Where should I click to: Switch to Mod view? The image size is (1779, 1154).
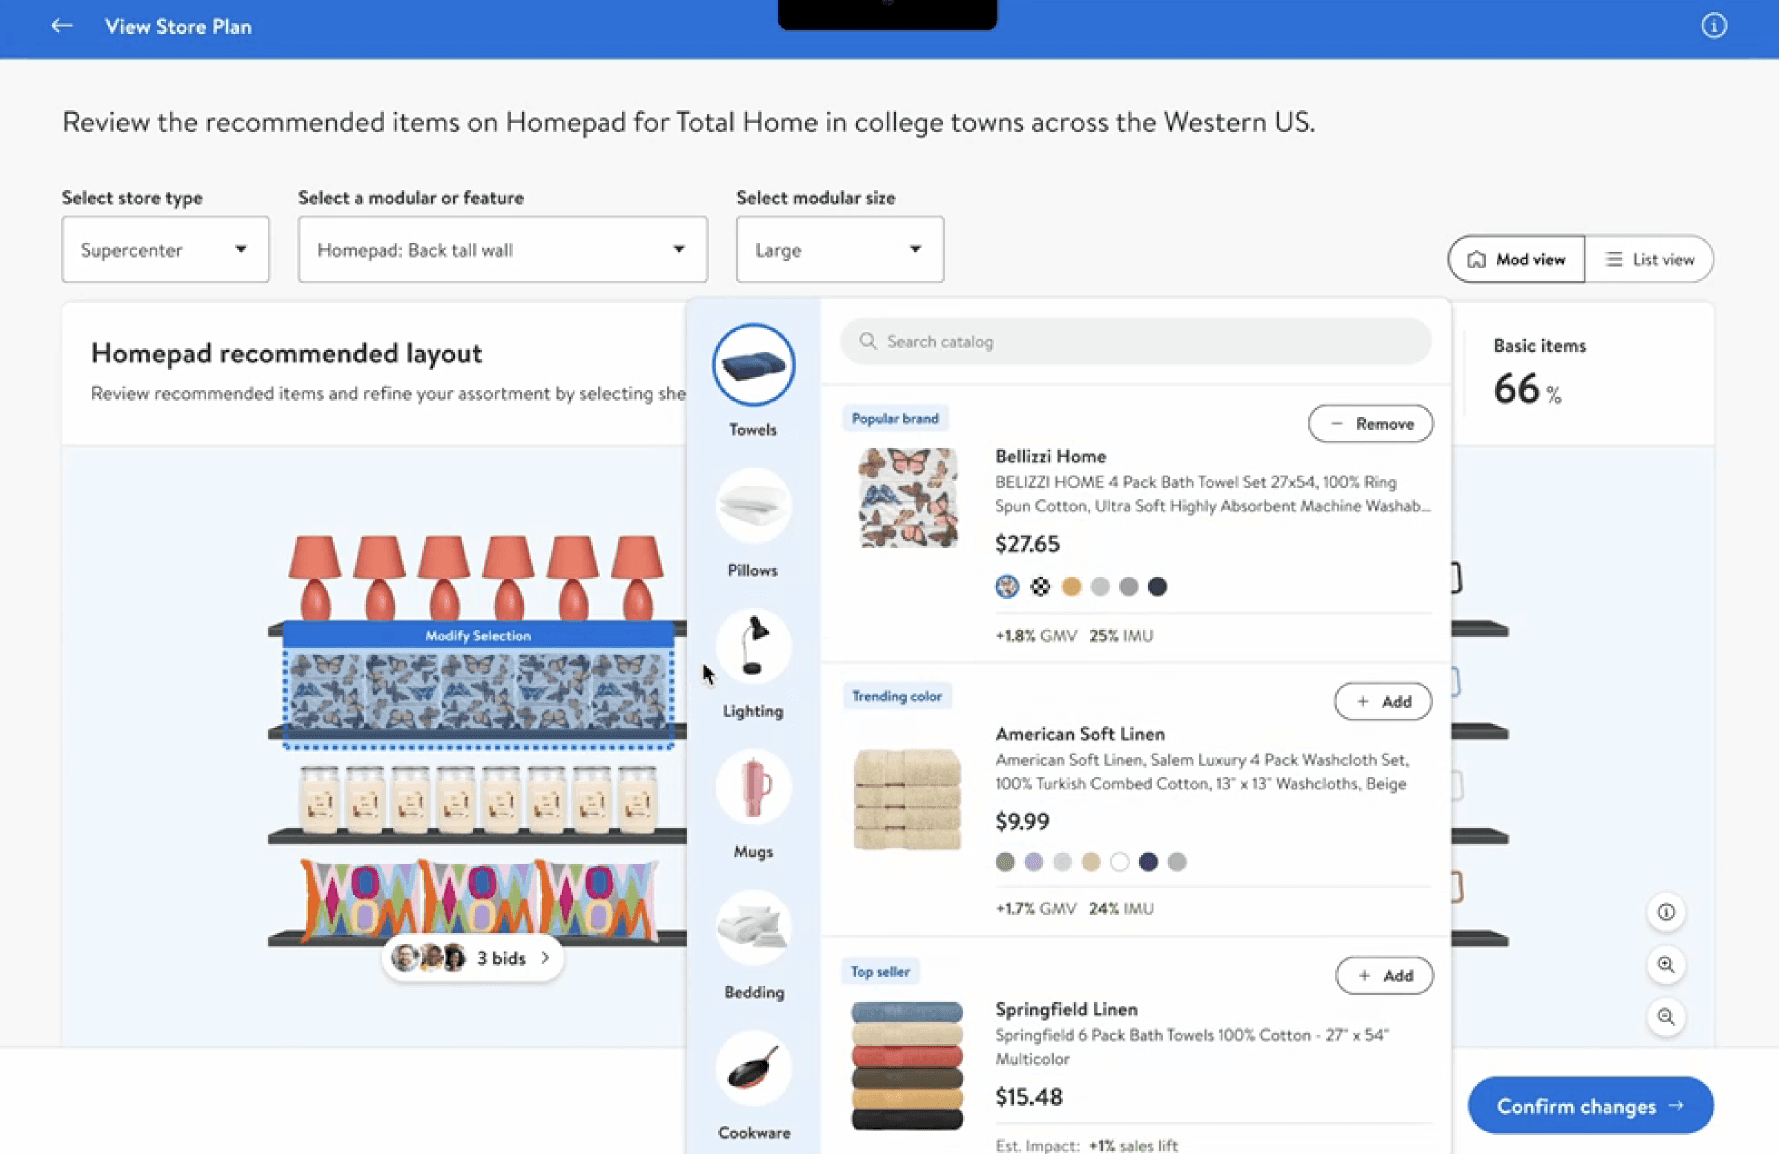[1516, 259]
